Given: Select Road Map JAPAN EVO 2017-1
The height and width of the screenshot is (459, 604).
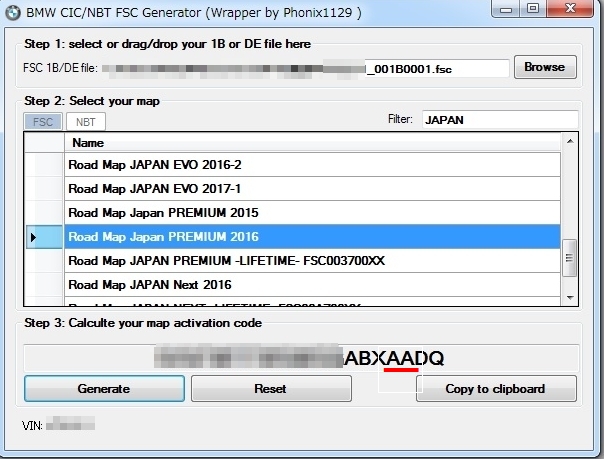Looking at the screenshot, I should (312, 189).
